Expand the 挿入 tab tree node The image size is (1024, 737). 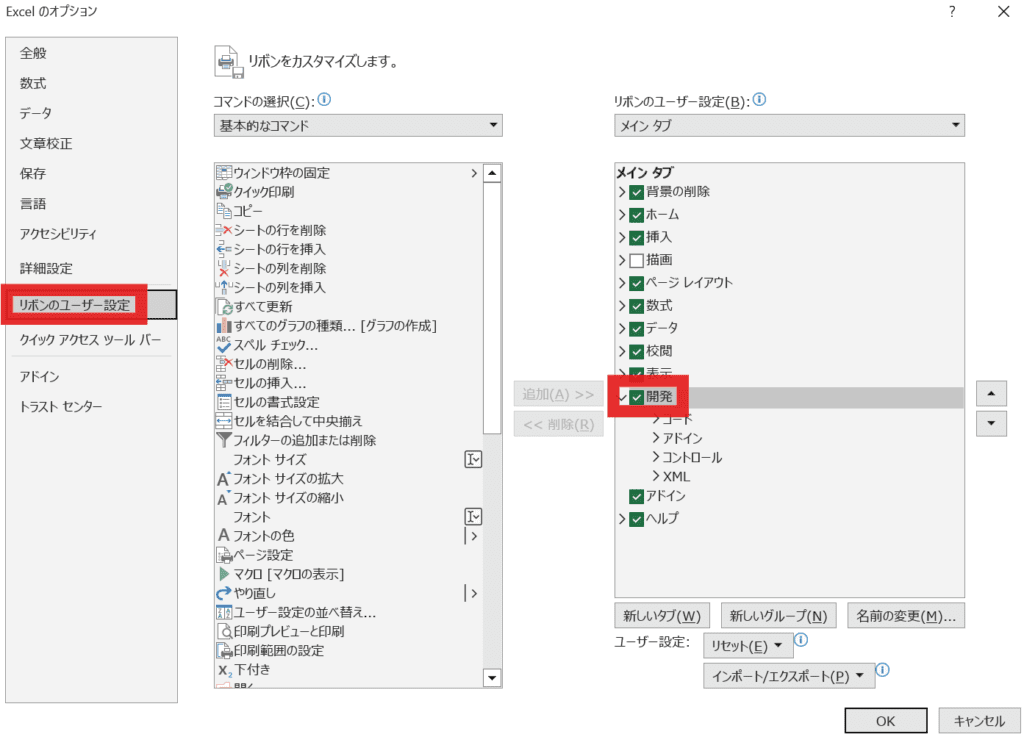(622, 238)
